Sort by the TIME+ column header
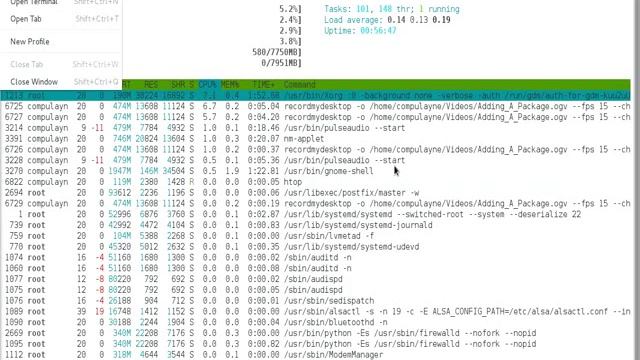 pyautogui.click(x=263, y=84)
